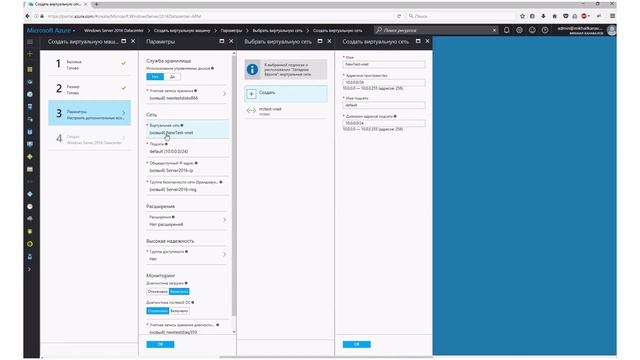Open the Azure portal hamburger menu
Viewport: 640px width, 360px height.
tap(30, 42)
